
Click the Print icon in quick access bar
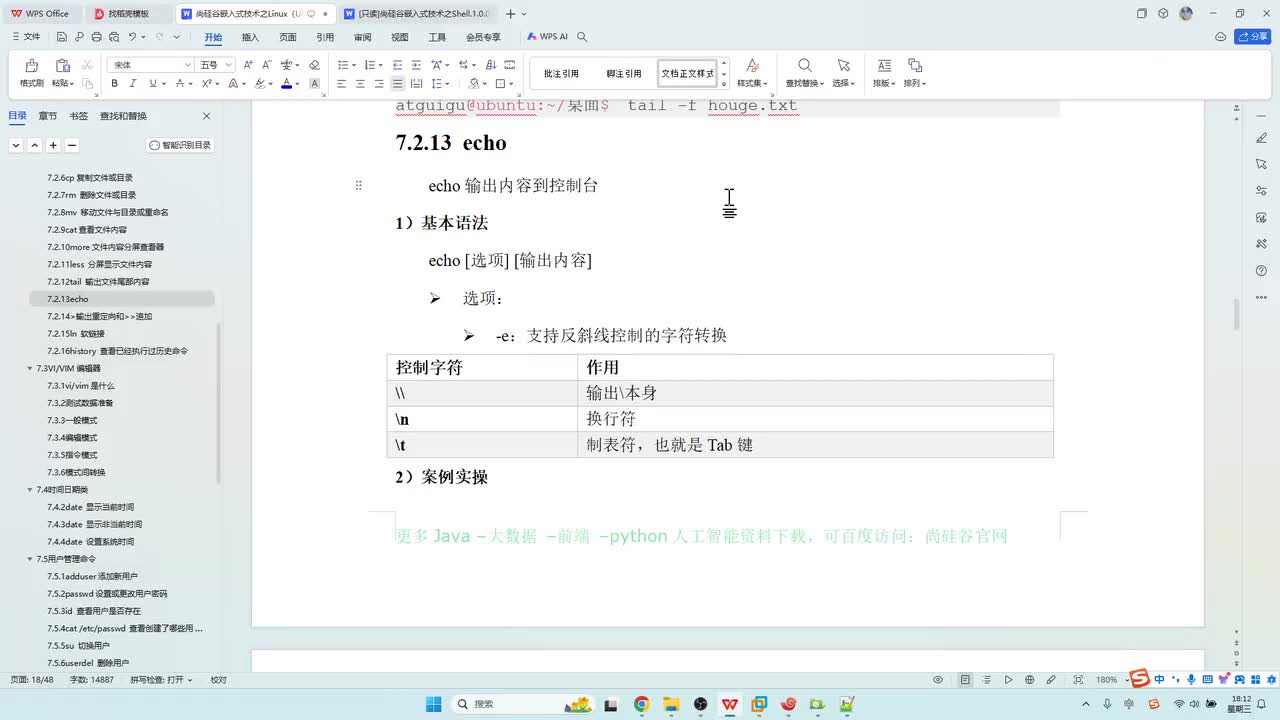(96, 37)
